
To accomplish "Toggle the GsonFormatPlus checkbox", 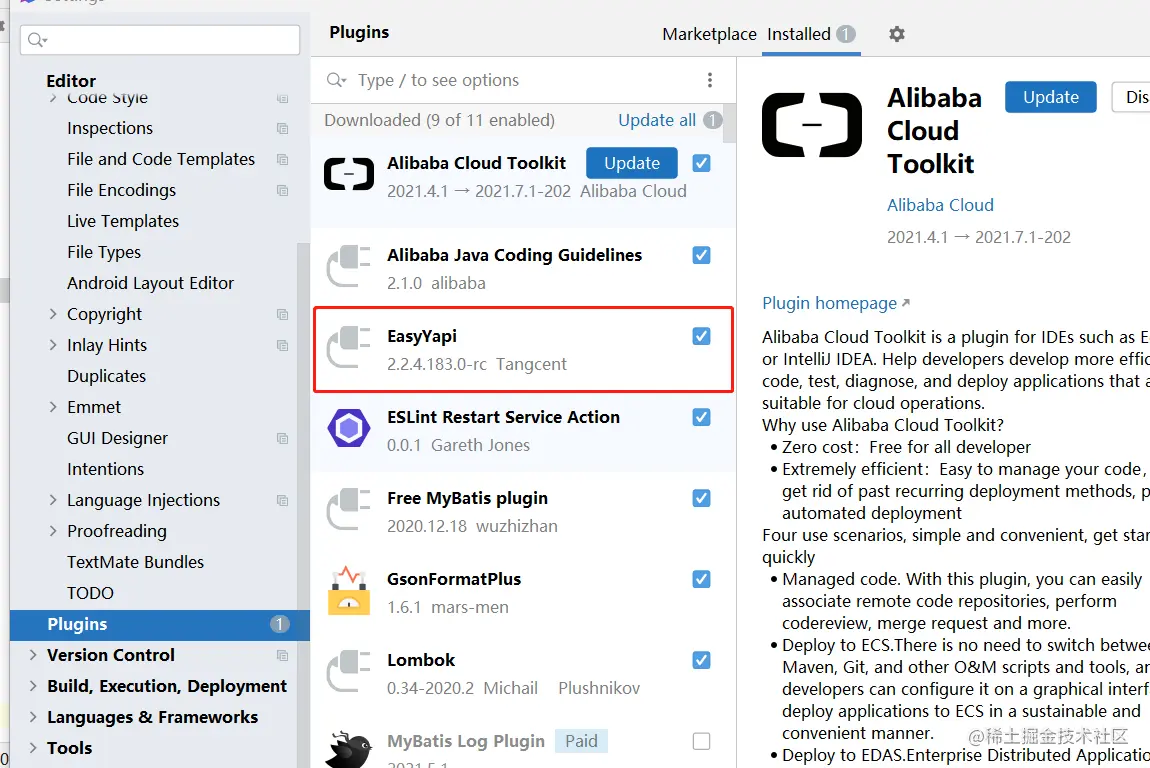I will pyautogui.click(x=701, y=579).
